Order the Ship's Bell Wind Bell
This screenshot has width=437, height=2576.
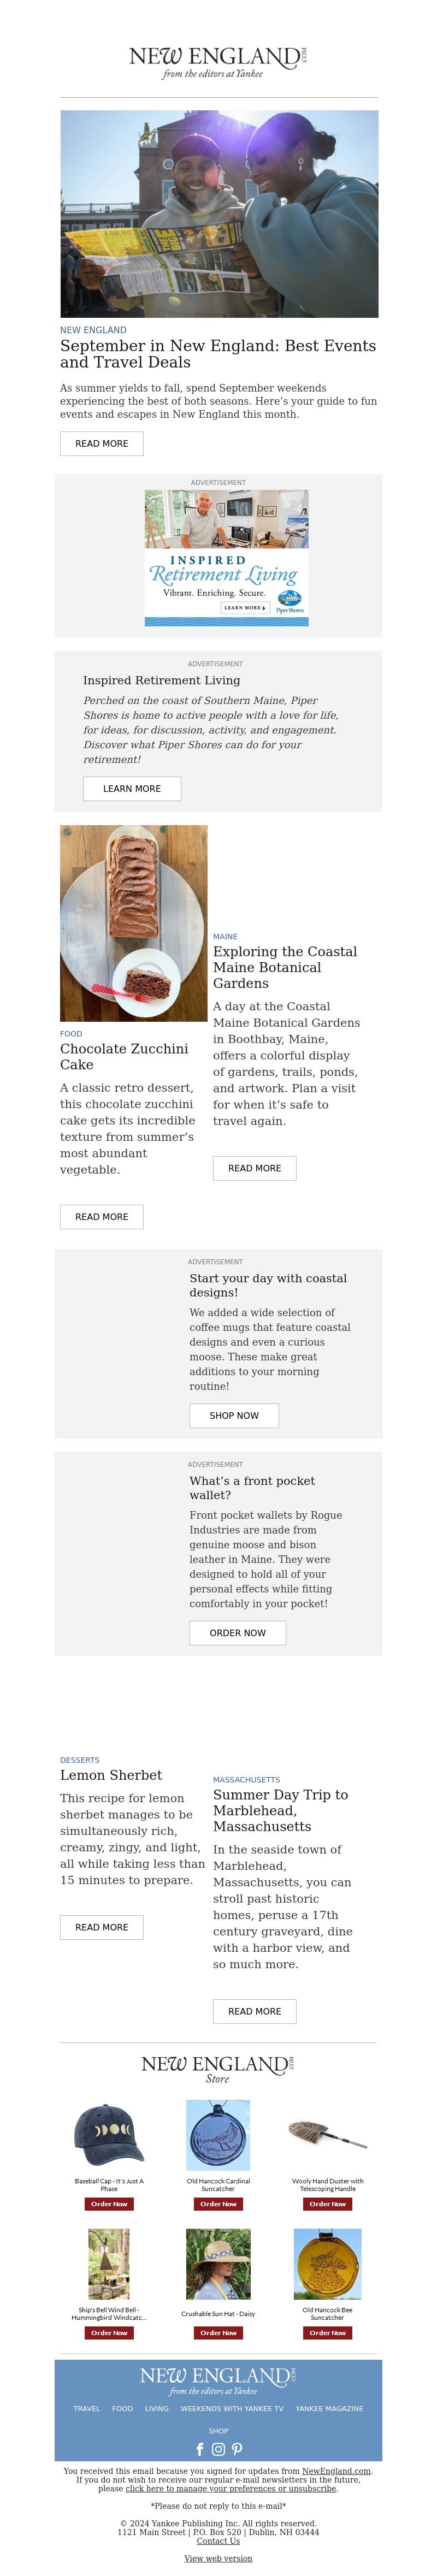pos(109,2333)
